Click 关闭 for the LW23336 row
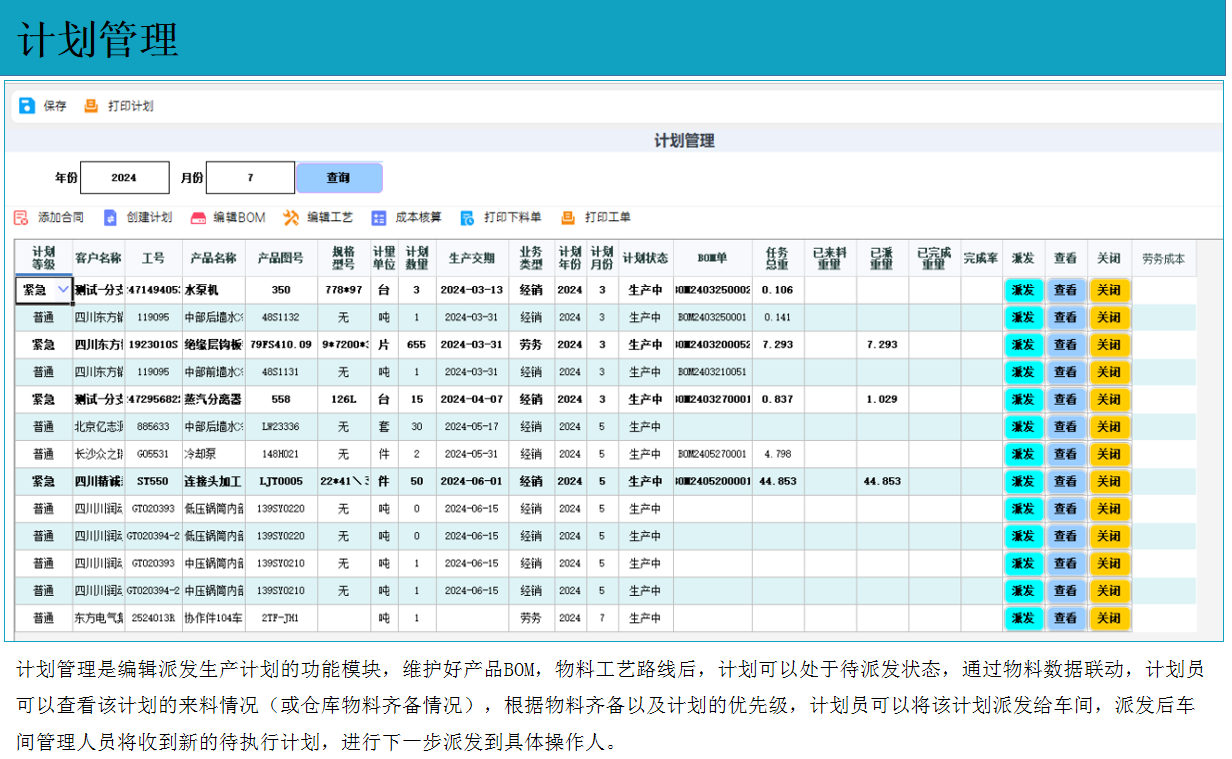Viewport: 1232px width, 759px height. pyautogui.click(x=1109, y=426)
